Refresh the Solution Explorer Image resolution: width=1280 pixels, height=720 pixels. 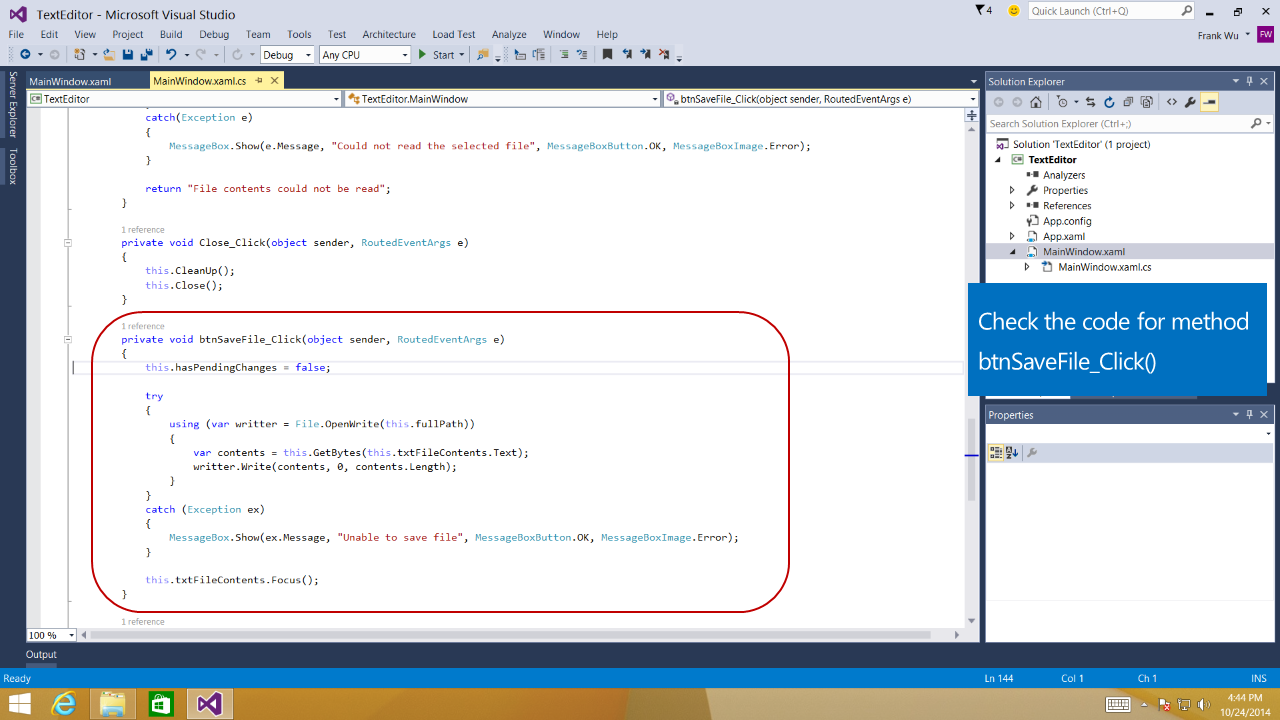(x=1109, y=102)
